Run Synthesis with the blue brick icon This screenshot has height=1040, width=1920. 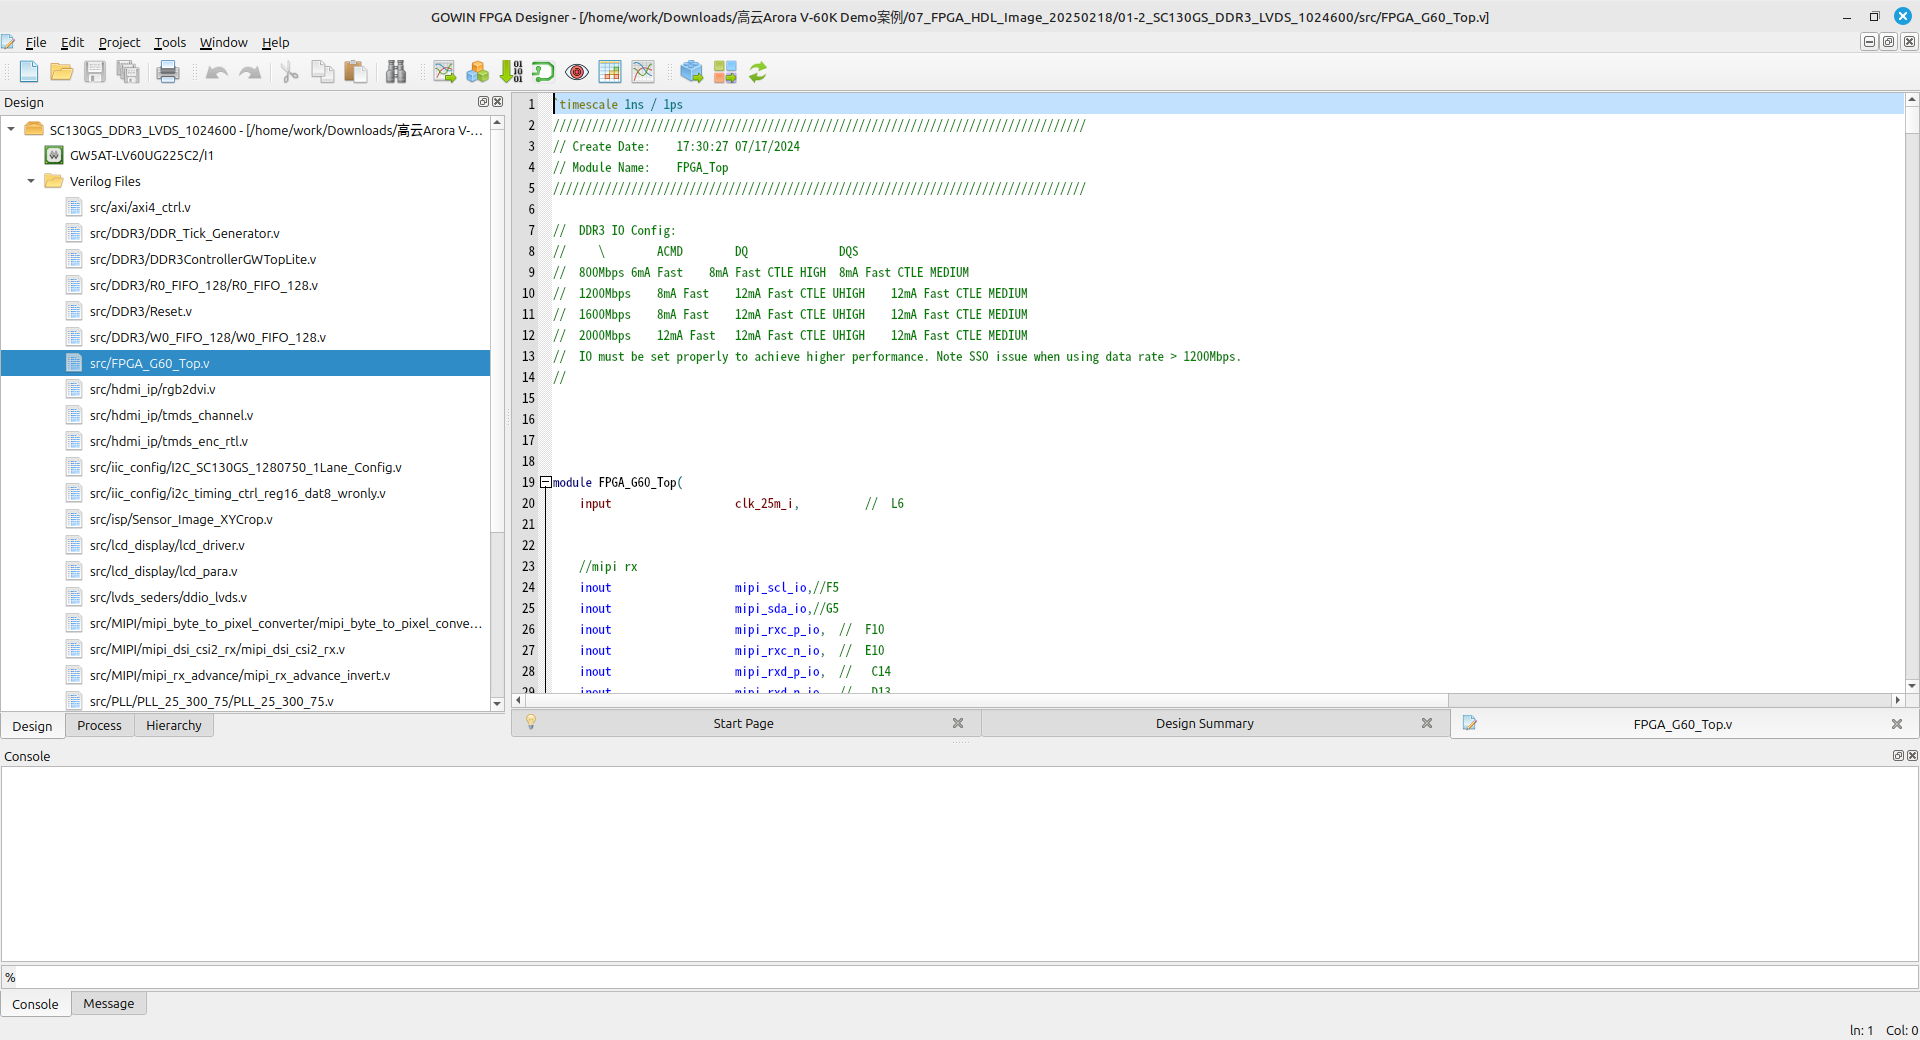pos(692,72)
